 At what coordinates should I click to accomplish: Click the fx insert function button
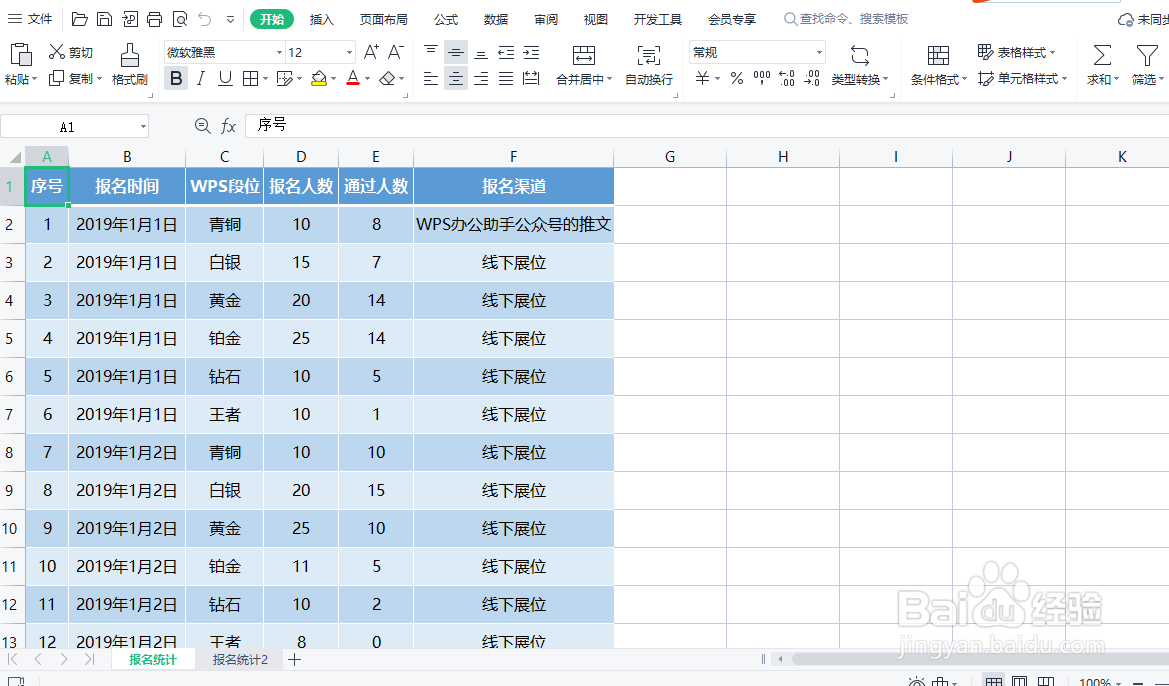[x=228, y=127]
